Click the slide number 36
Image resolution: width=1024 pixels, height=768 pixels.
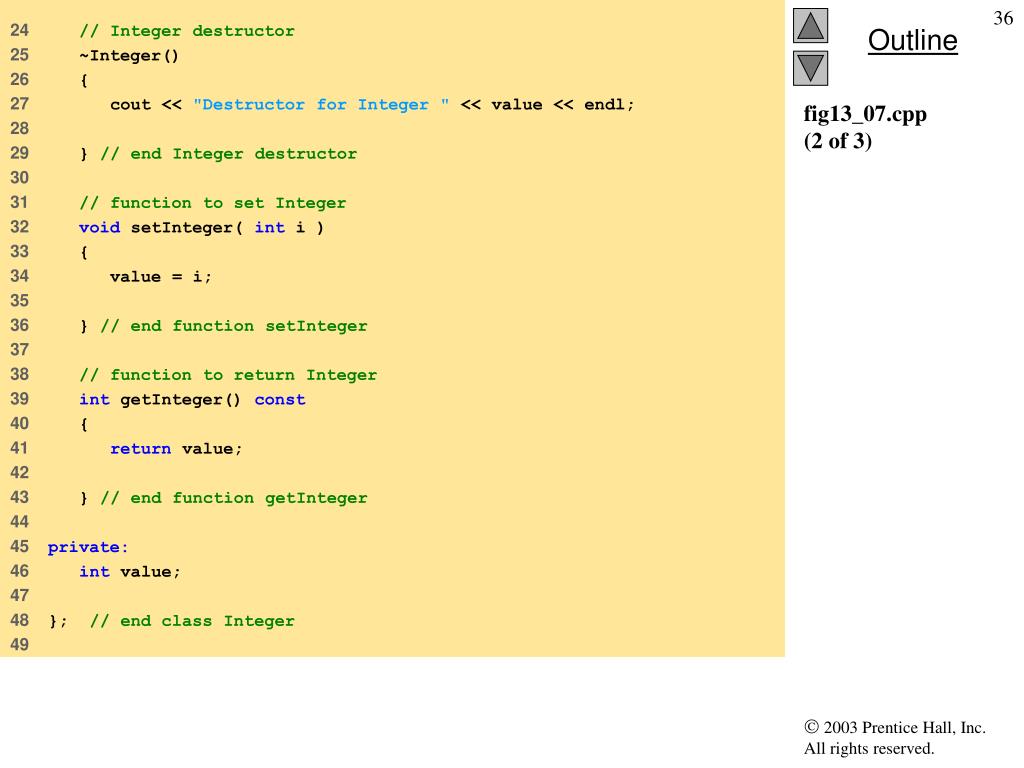1003,18
